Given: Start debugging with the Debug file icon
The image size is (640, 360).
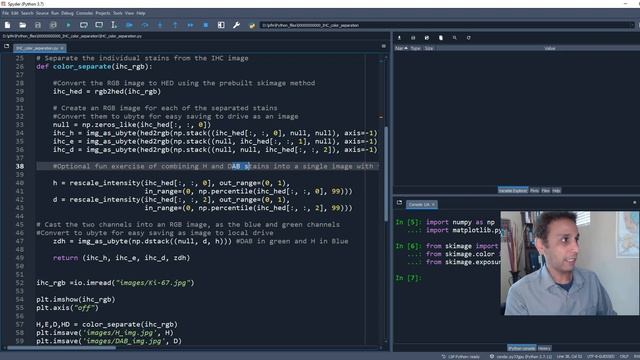Looking at the screenshot, I should tap(129, 25).
